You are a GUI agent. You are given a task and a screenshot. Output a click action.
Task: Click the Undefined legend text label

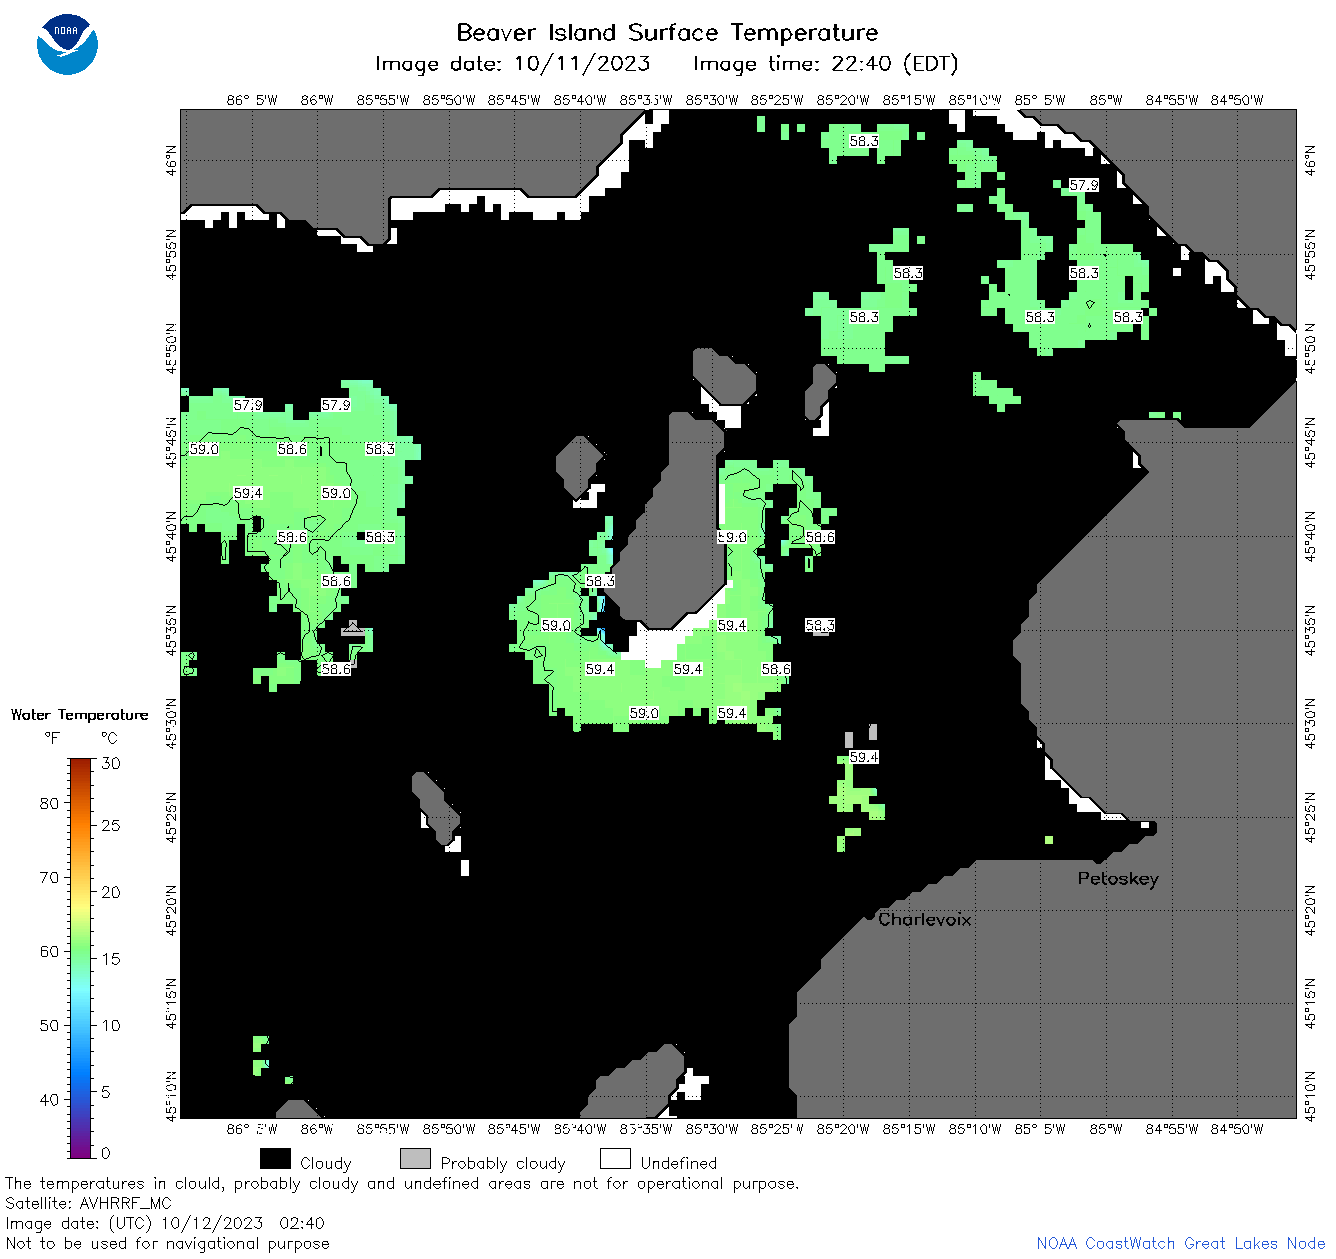[x=679, y=1163]
